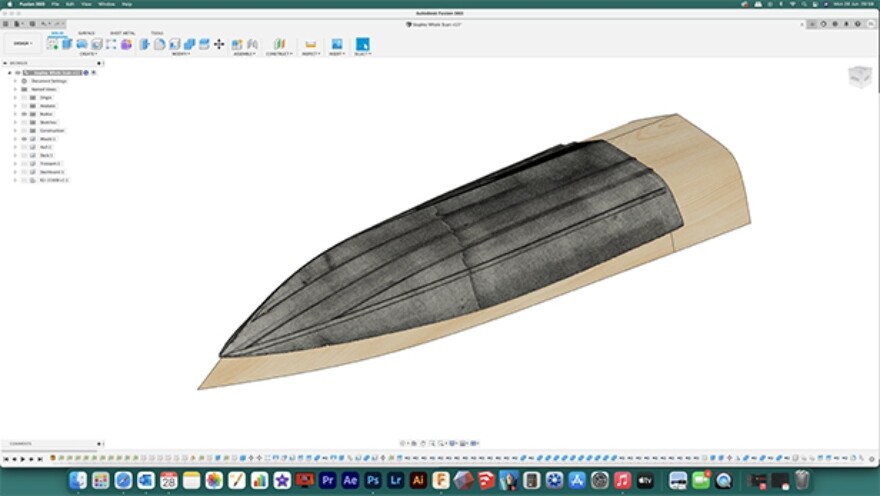Show the Deck:1 component
Screen dimensions: 880x496
[x=24, y=155]
